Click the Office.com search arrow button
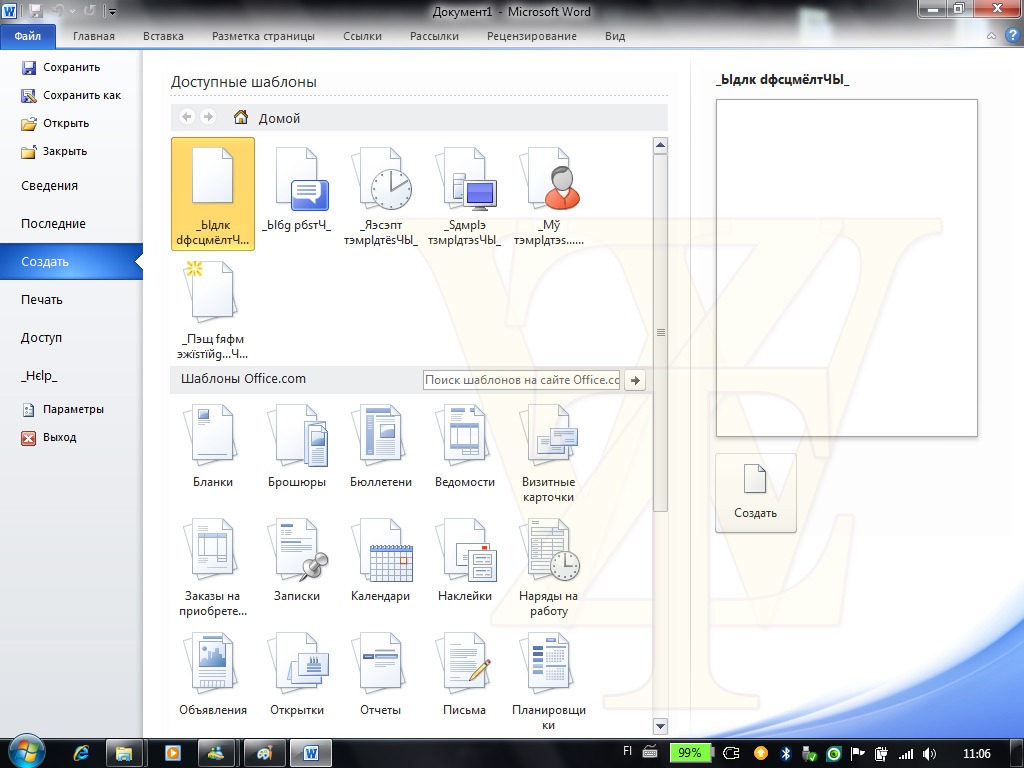 pyautogui.click(x=634, y=380)
